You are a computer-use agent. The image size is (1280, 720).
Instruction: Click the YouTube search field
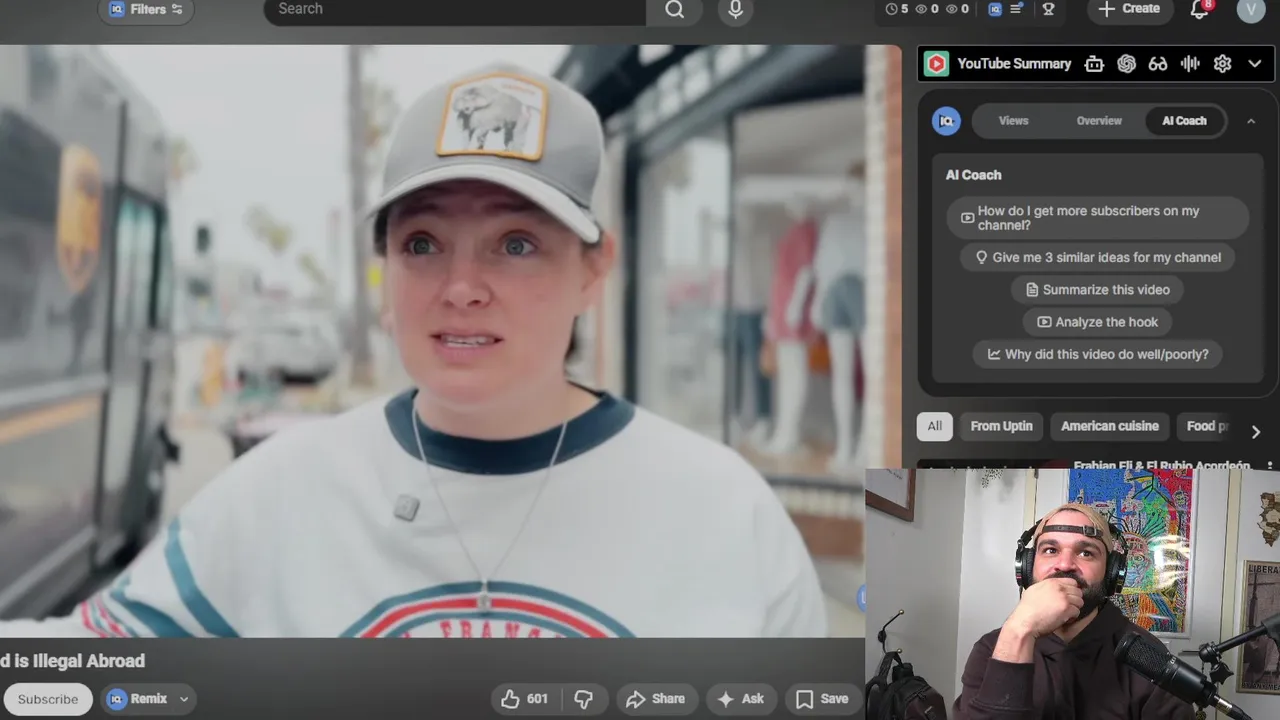click(x=455, y=9)
